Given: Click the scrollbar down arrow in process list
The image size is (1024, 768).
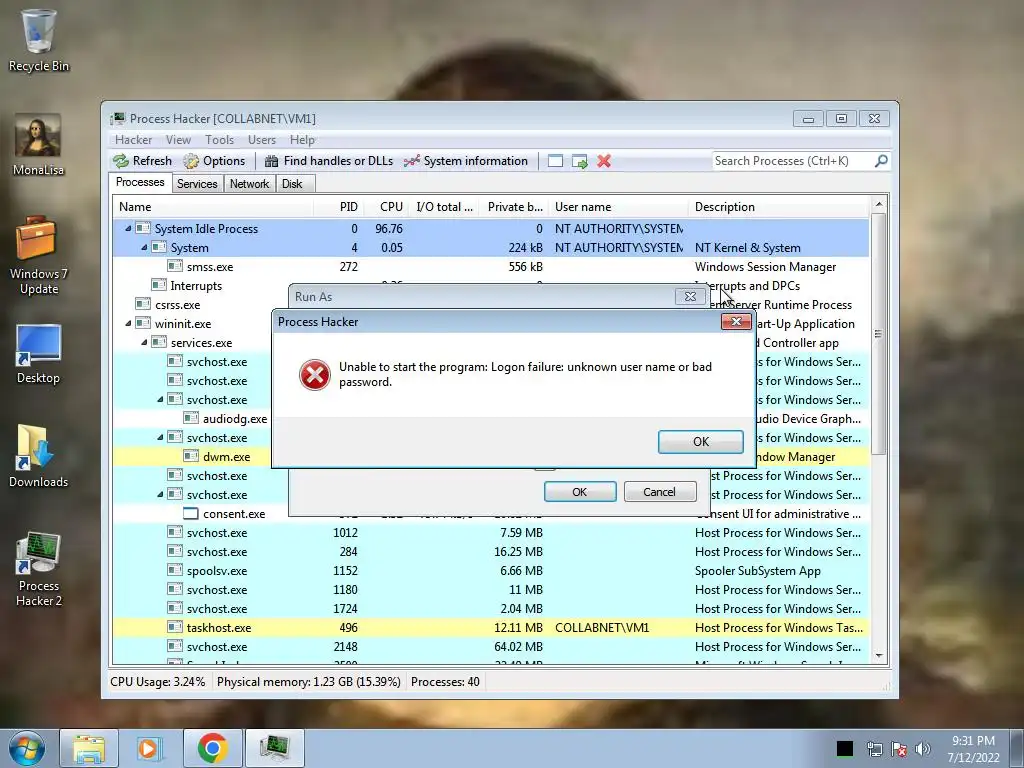Looking at the screenshot, I should (878, 655).
